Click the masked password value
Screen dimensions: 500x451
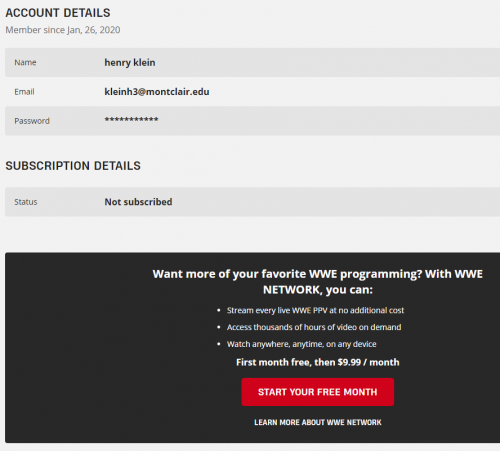131,120
